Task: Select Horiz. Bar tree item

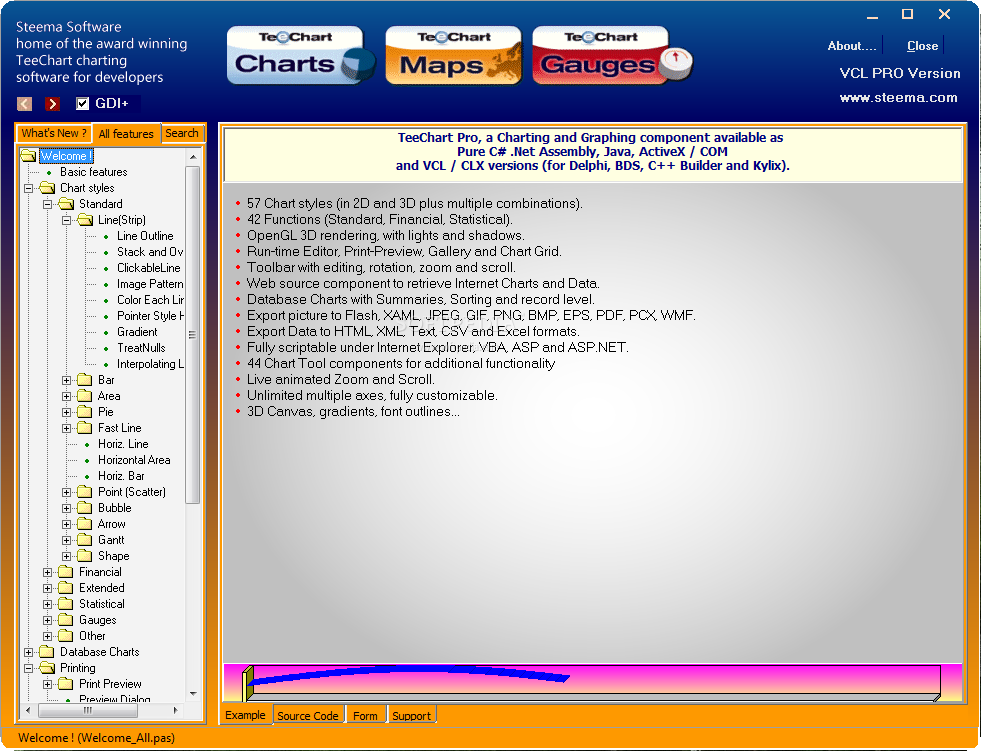Action: [121, 476]
